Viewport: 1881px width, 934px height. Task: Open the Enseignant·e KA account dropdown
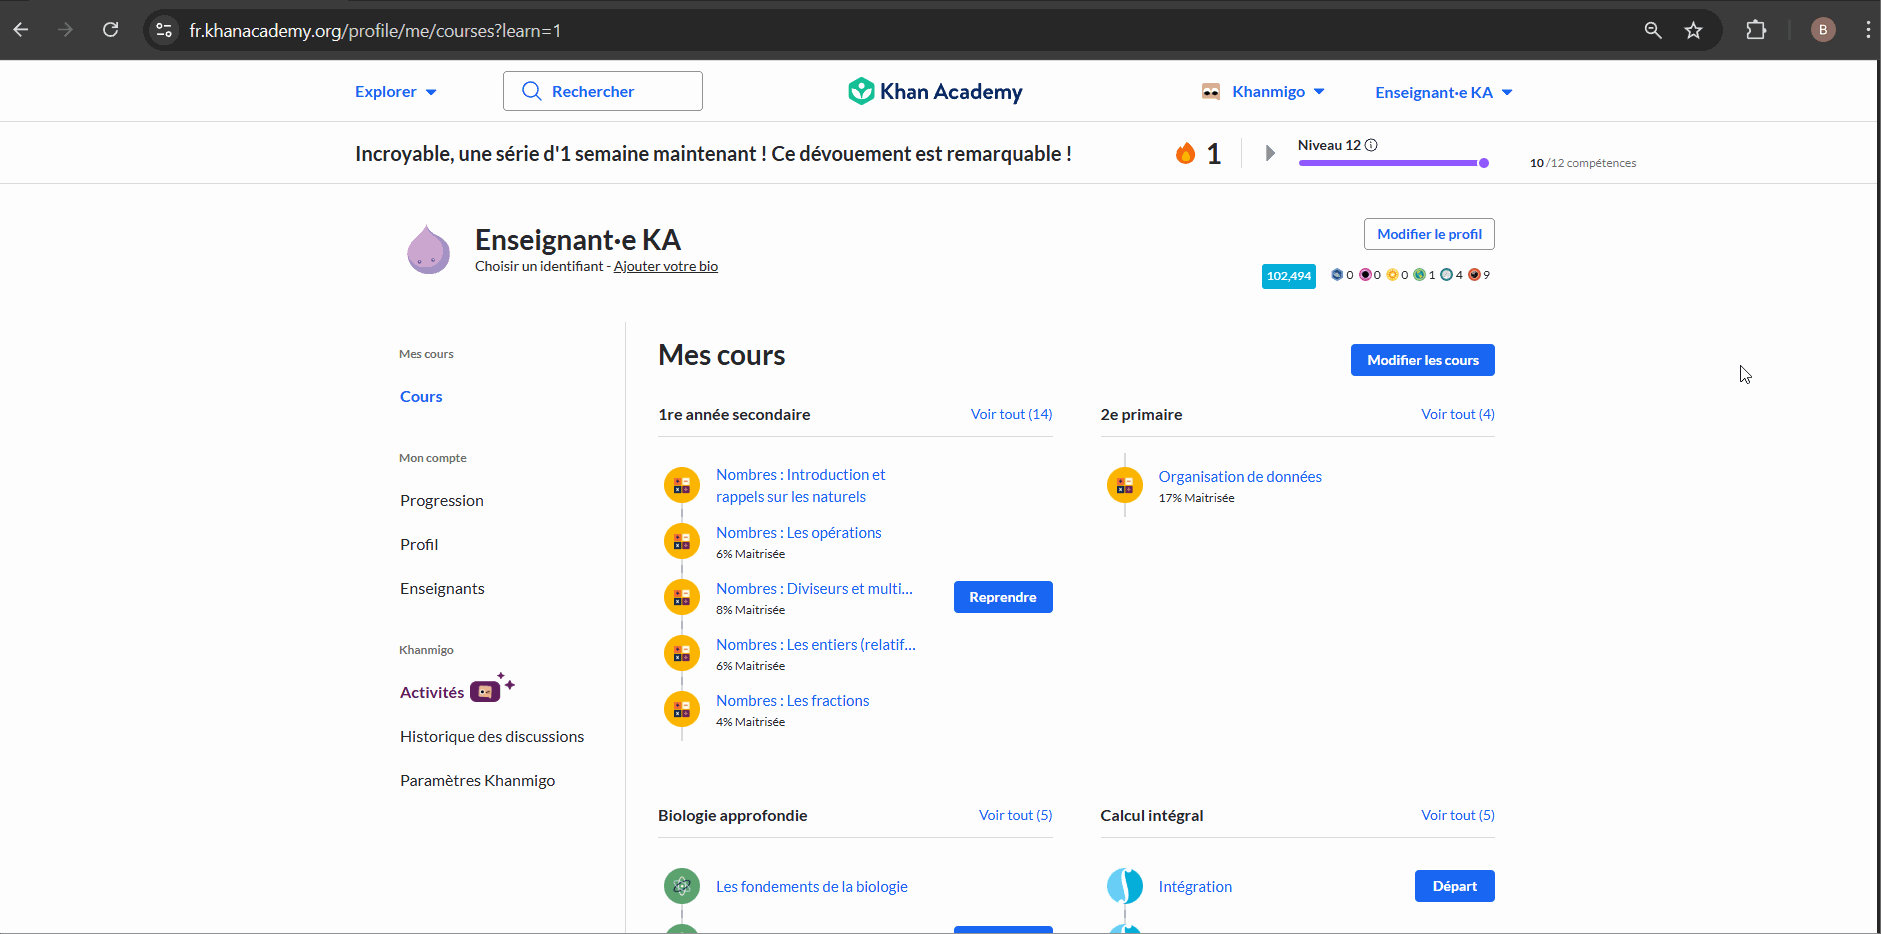(x=1444, y=92)
